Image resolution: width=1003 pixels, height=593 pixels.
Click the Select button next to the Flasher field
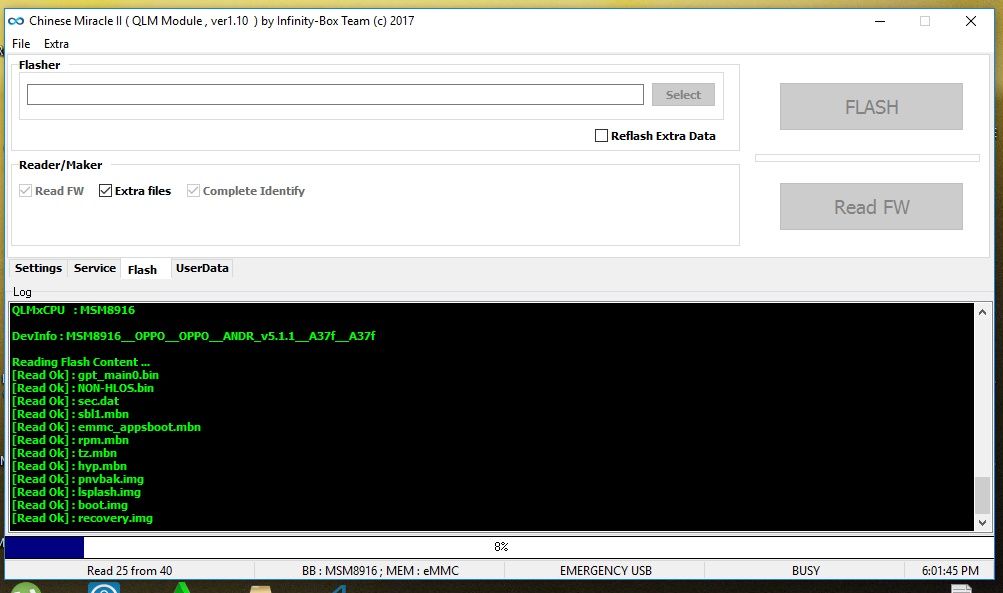coord(683,95)
